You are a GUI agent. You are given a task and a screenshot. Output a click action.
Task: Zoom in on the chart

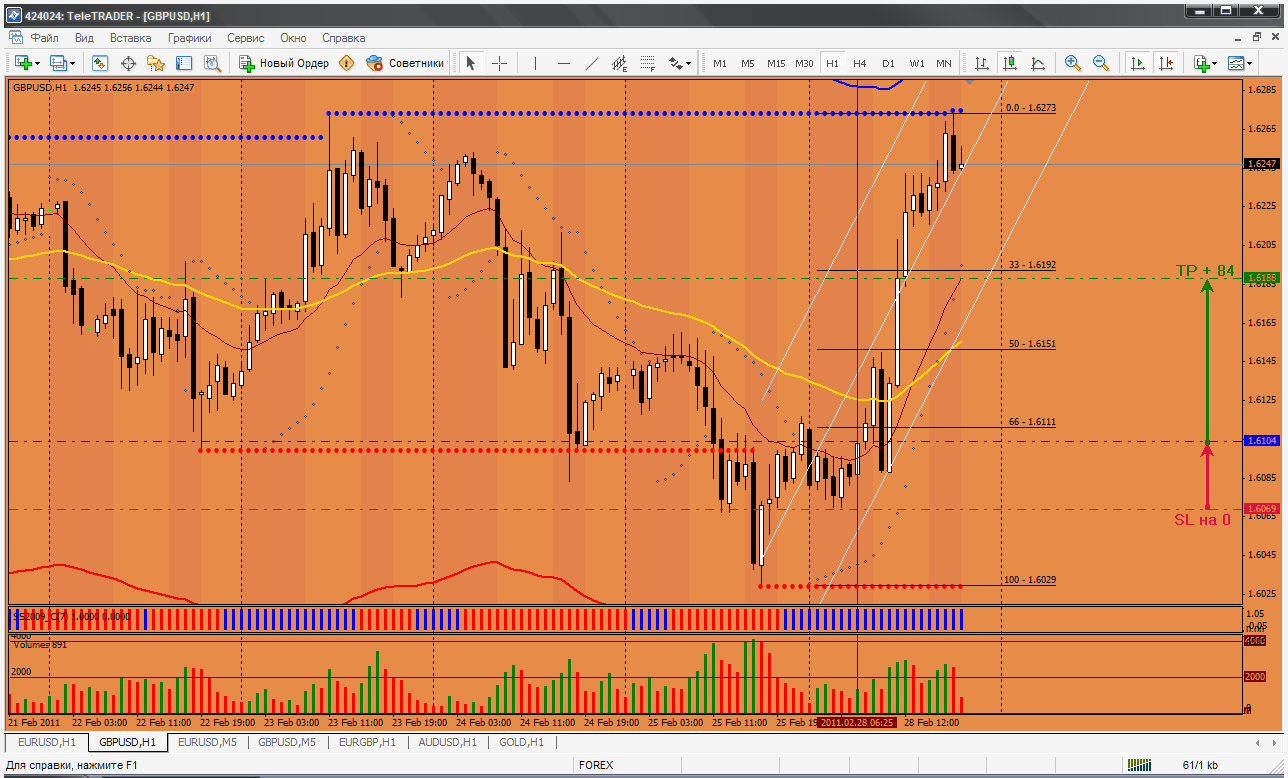[1073, 63]
